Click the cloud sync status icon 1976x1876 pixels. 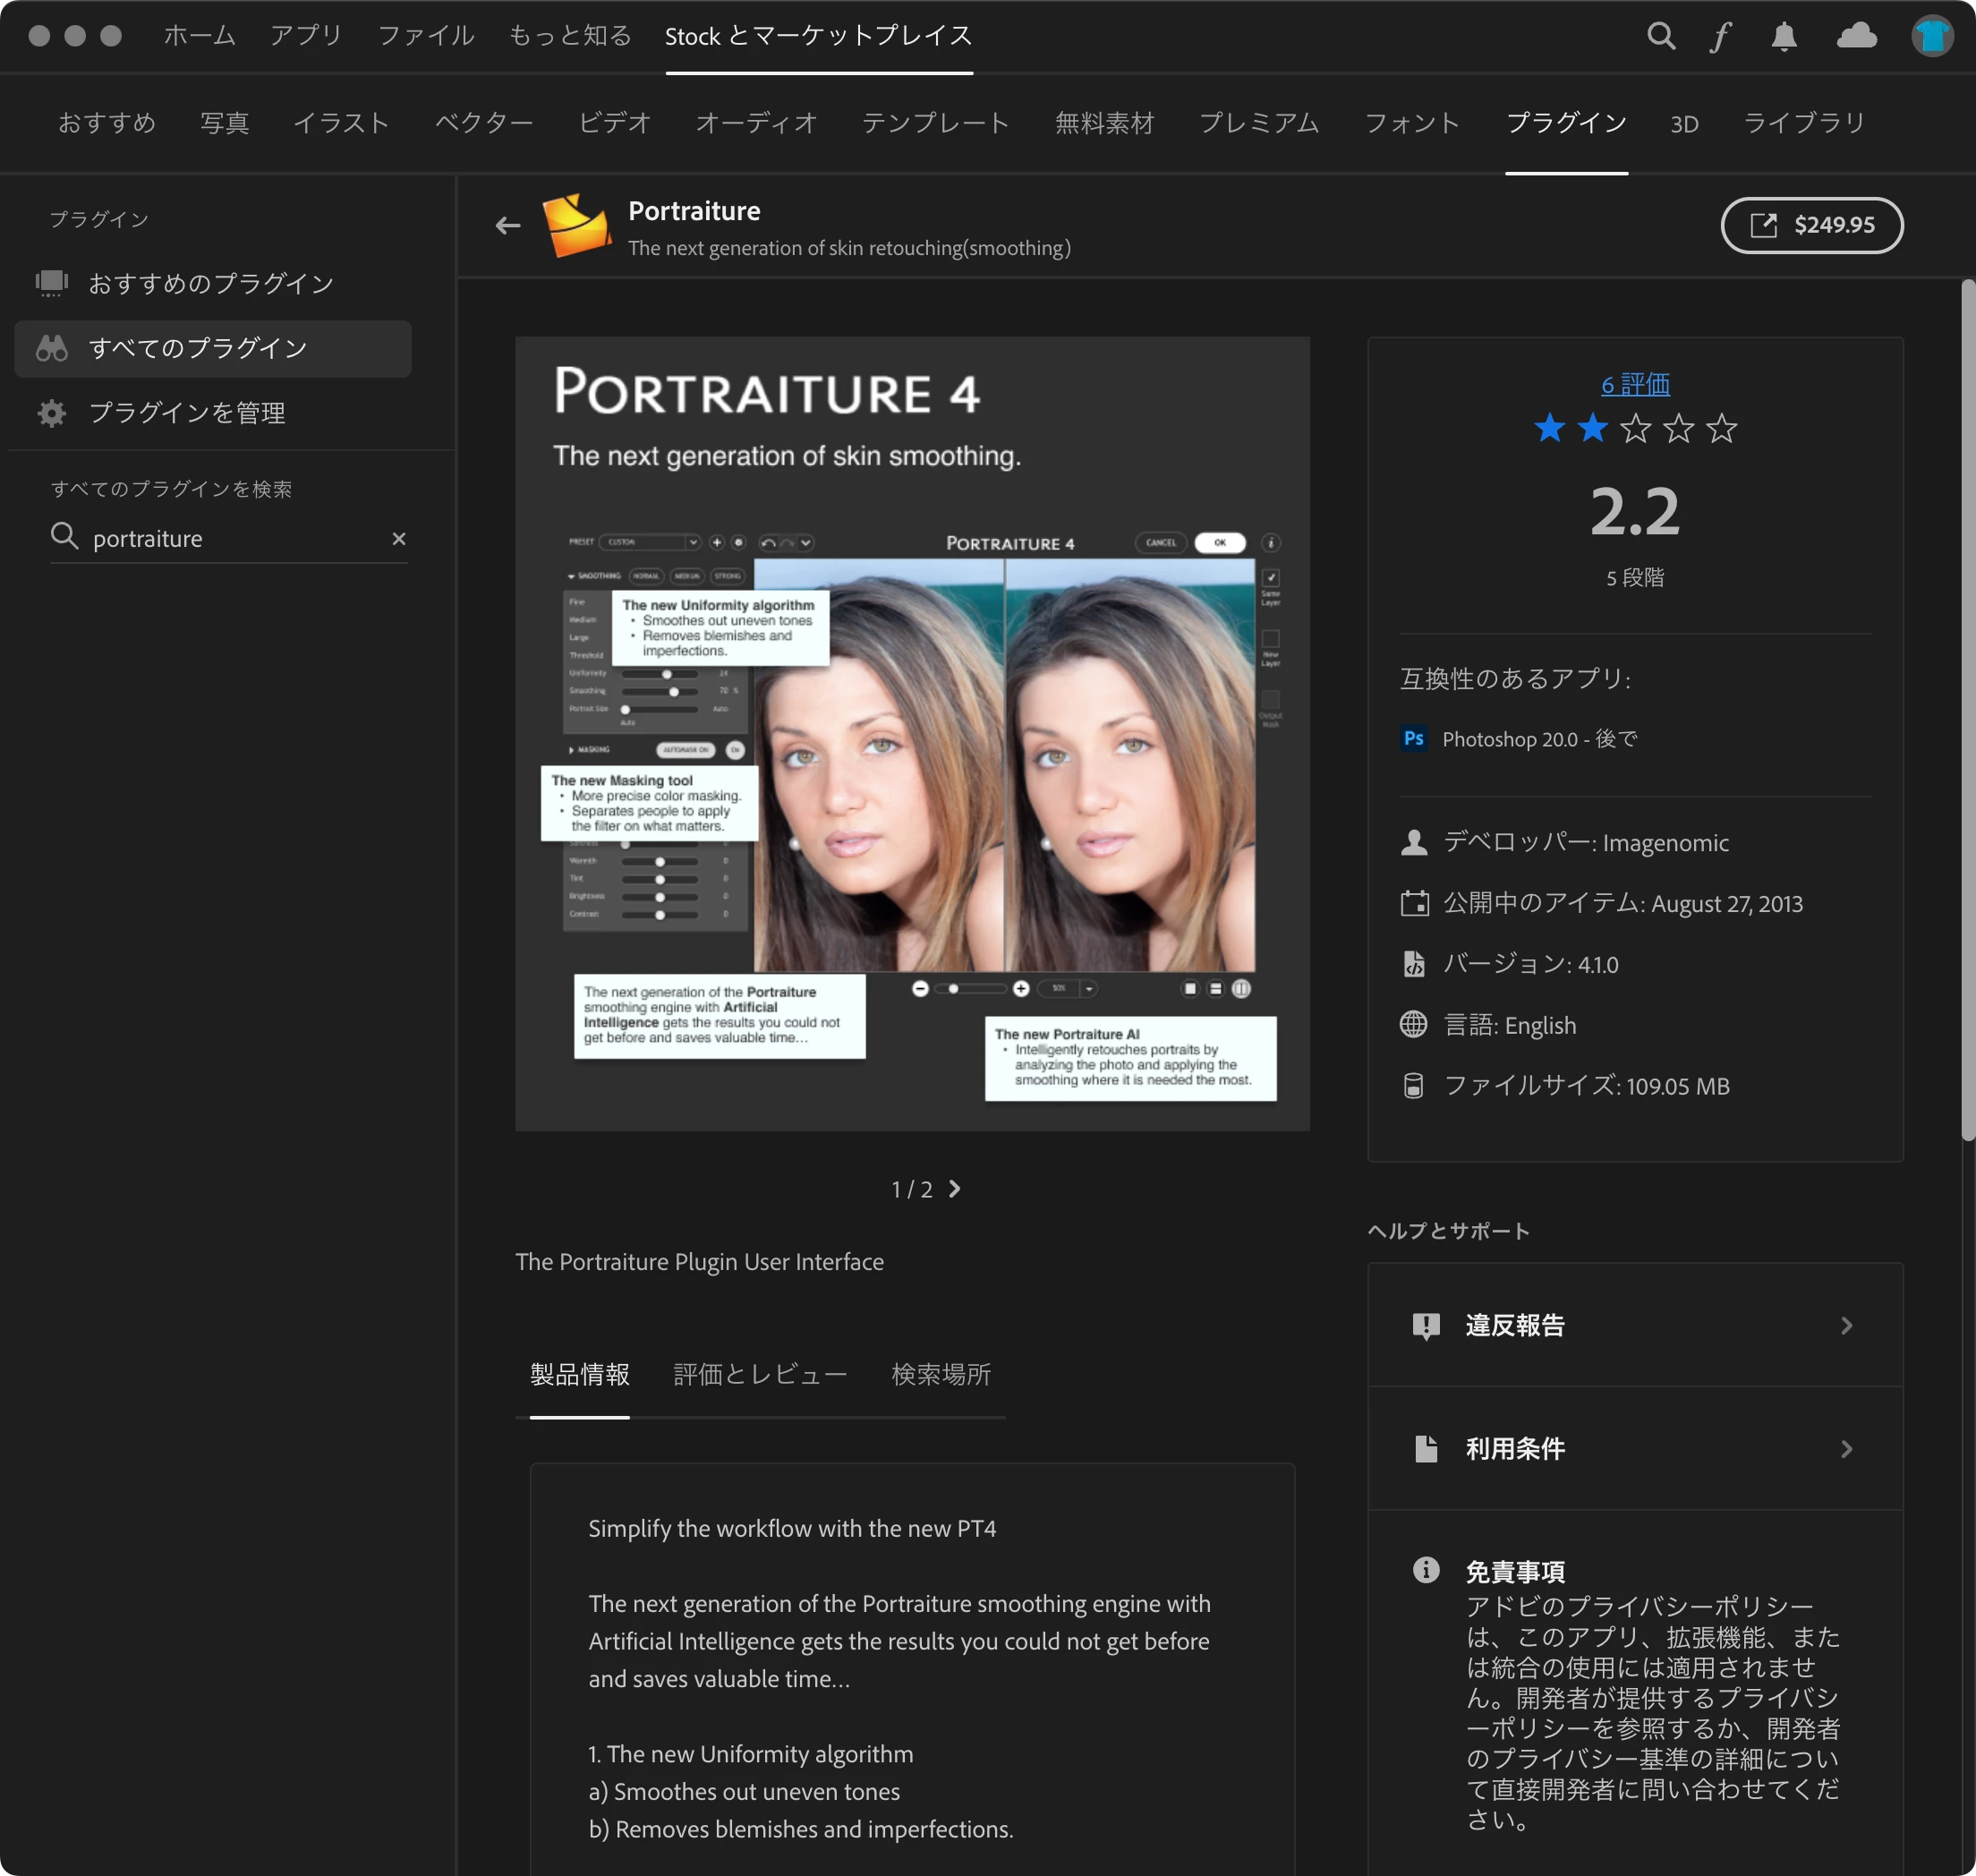[x=1856, y=37]
